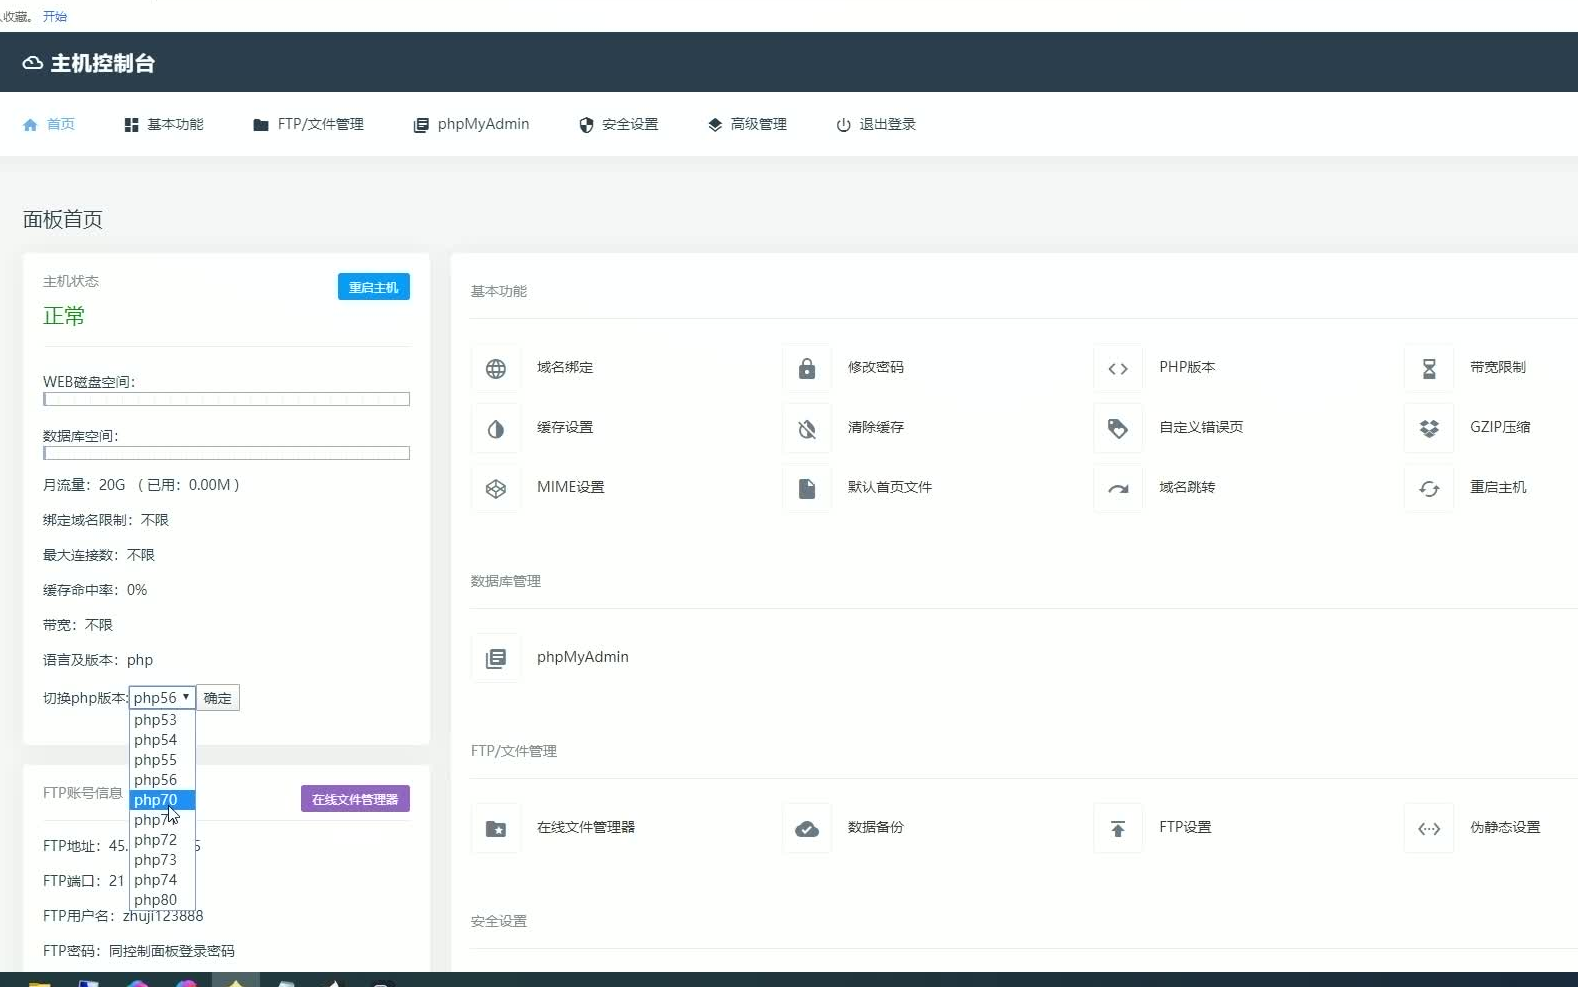
Task: Click 伪静态设置 text label
Action: (x=1505, y=827)
